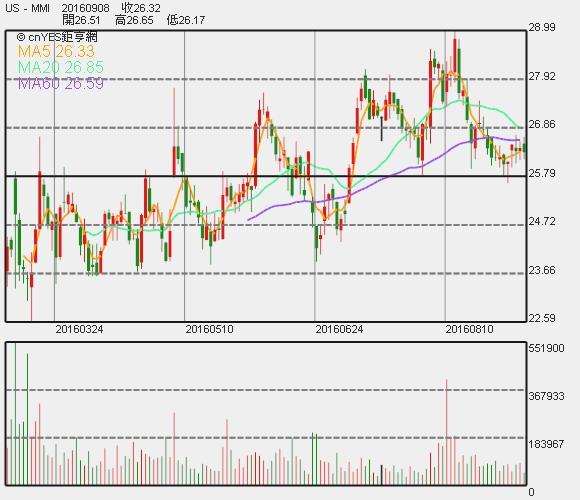Click the 22.59 price axis label
The width and height of the screenshot is (580, 500).
pyautogui.click(x=542, y=318)
